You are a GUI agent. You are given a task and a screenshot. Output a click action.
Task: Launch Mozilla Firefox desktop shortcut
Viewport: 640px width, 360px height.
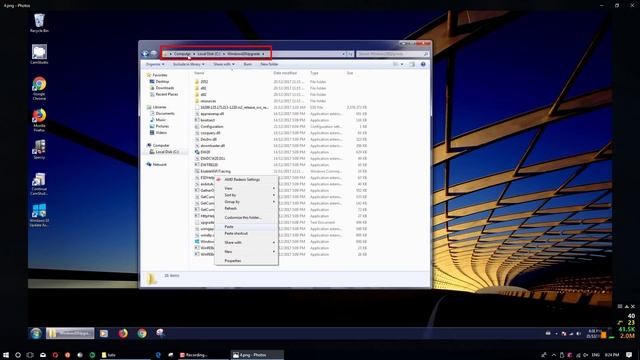39,120
